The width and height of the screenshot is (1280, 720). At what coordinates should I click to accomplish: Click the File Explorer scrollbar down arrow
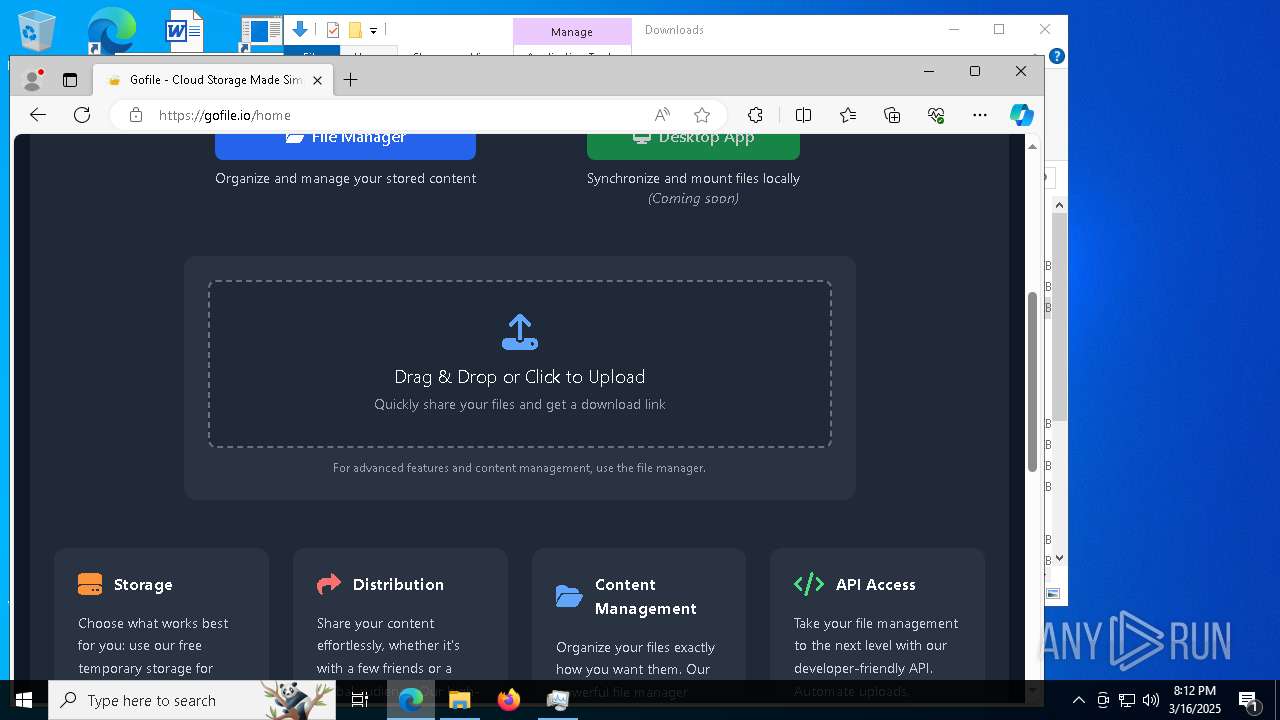coord(1059,558)
